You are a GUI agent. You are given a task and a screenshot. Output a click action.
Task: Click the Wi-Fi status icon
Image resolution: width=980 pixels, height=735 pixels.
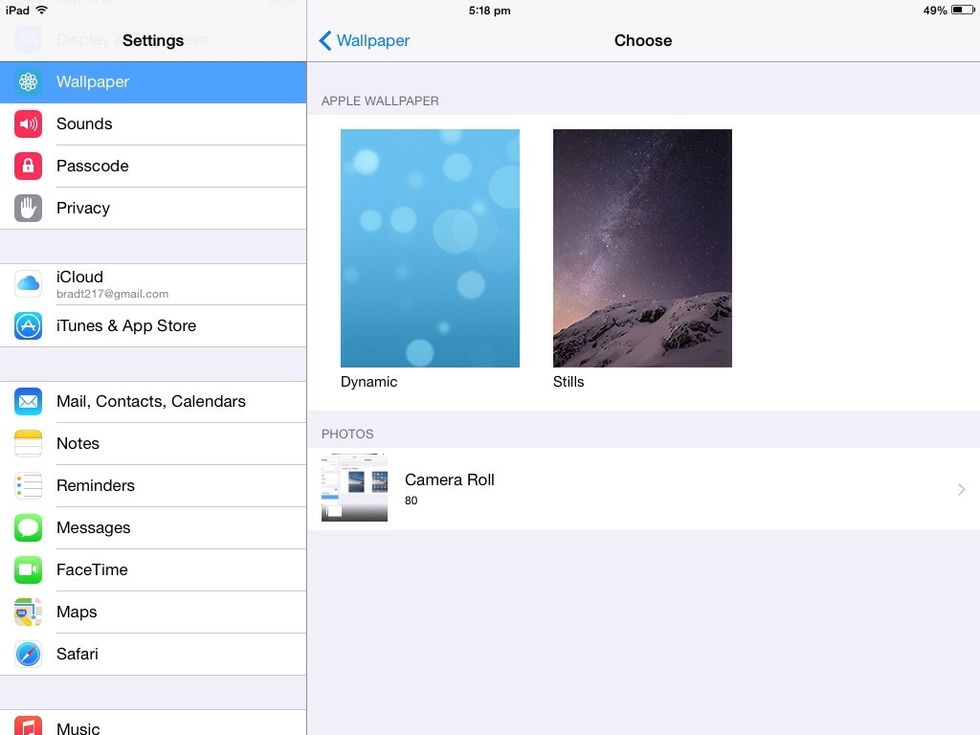[42, 10]
